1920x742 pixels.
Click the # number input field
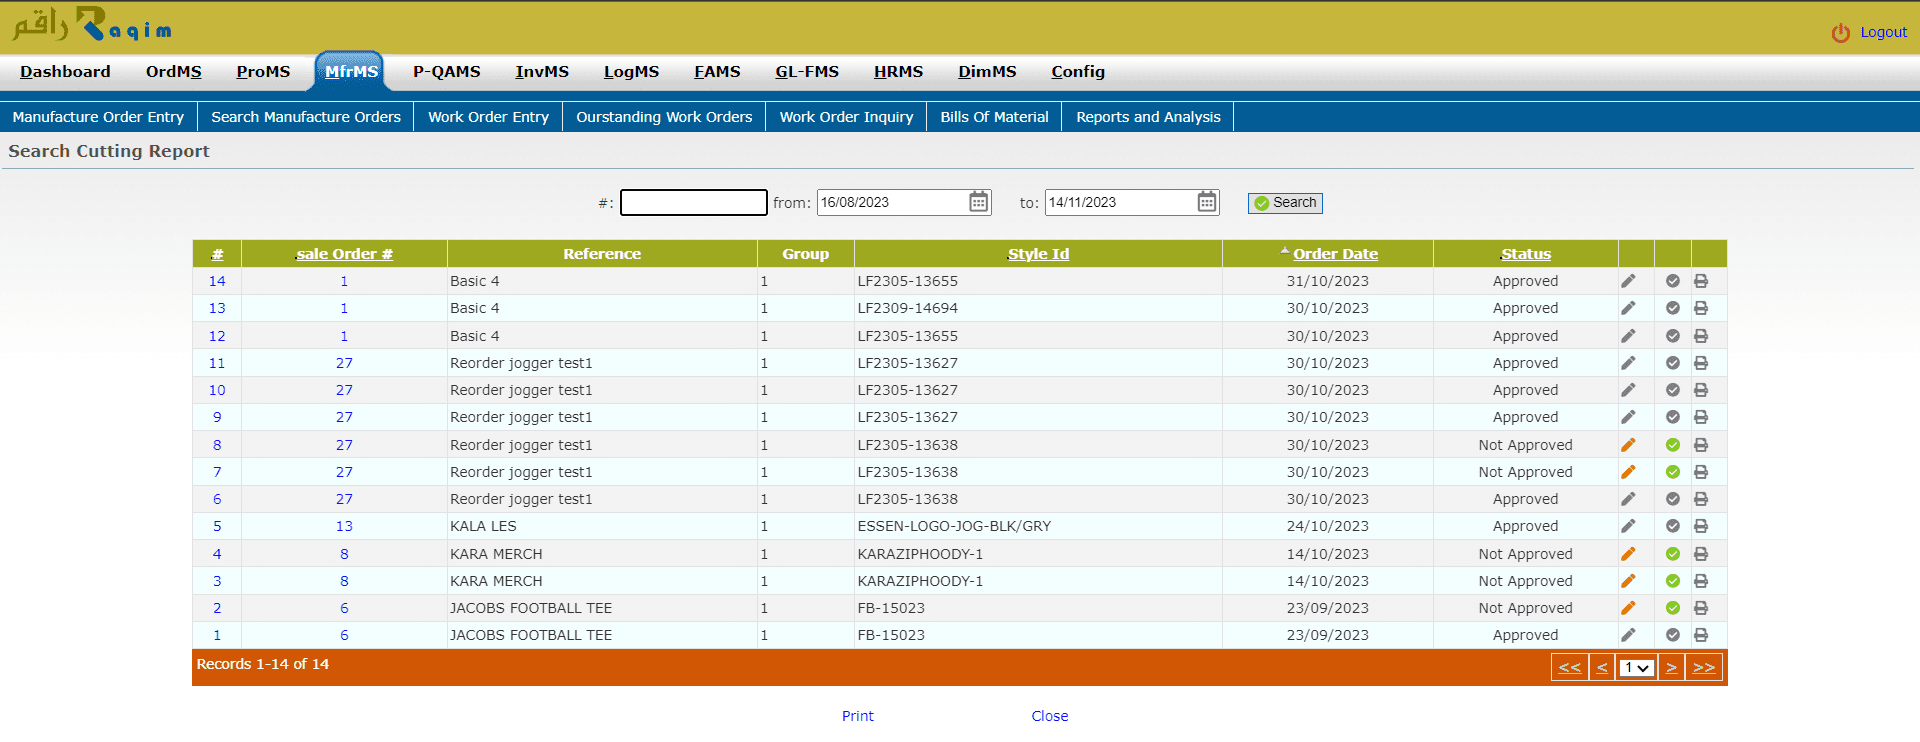693,203
